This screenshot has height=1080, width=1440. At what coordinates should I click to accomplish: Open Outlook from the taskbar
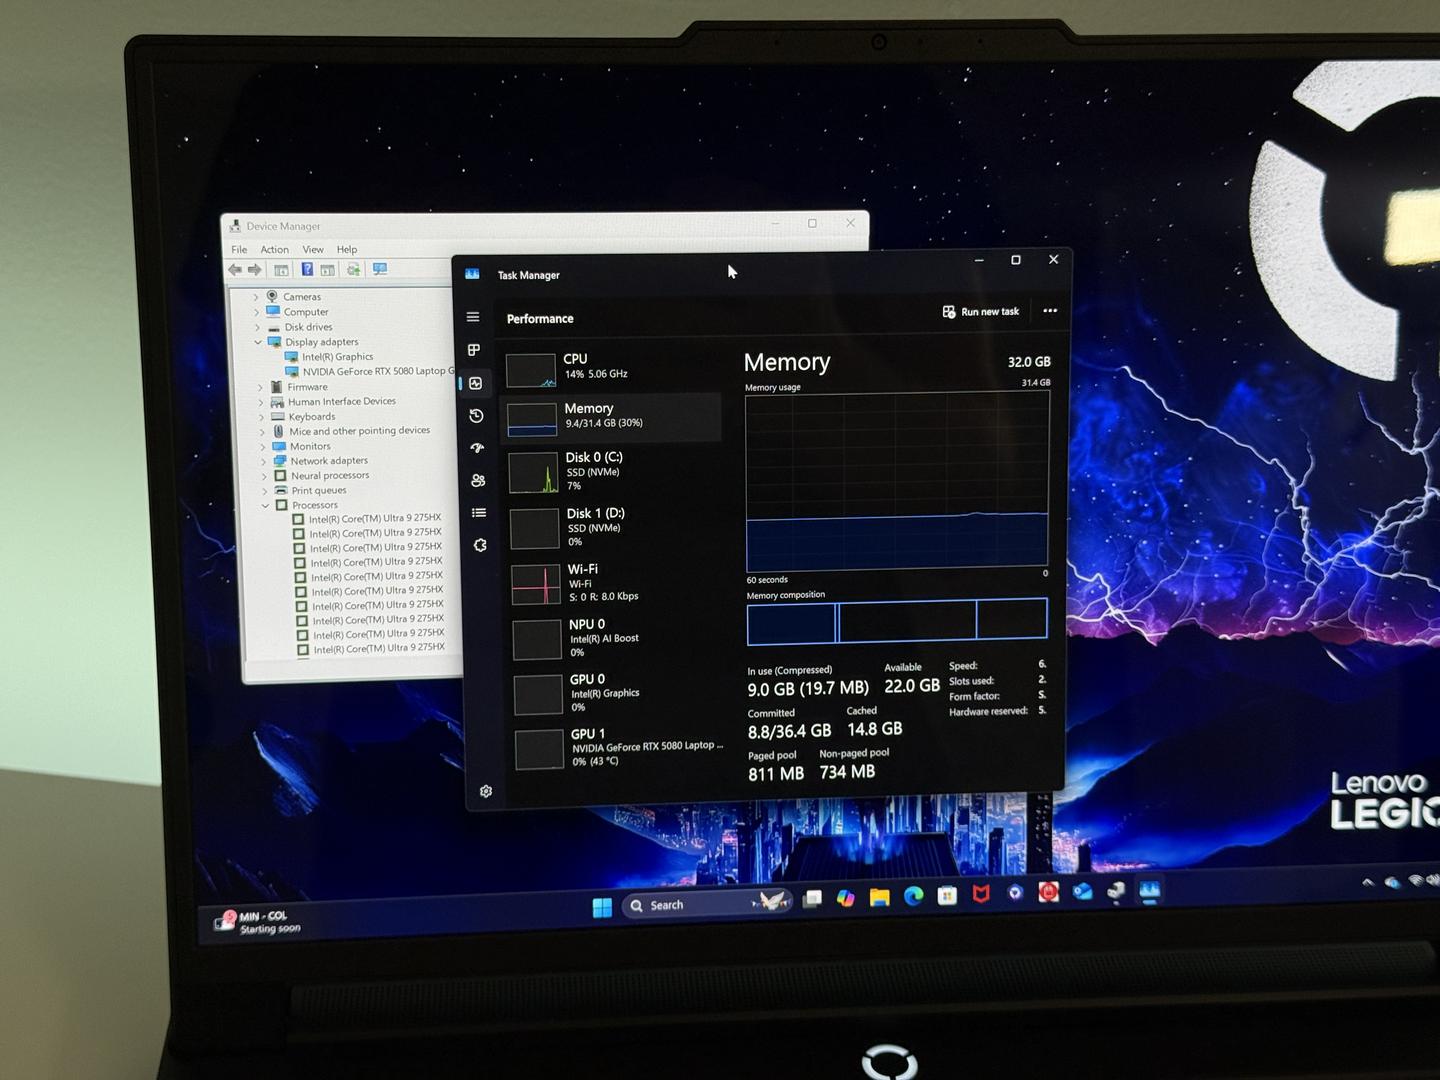click(1083, 892)
